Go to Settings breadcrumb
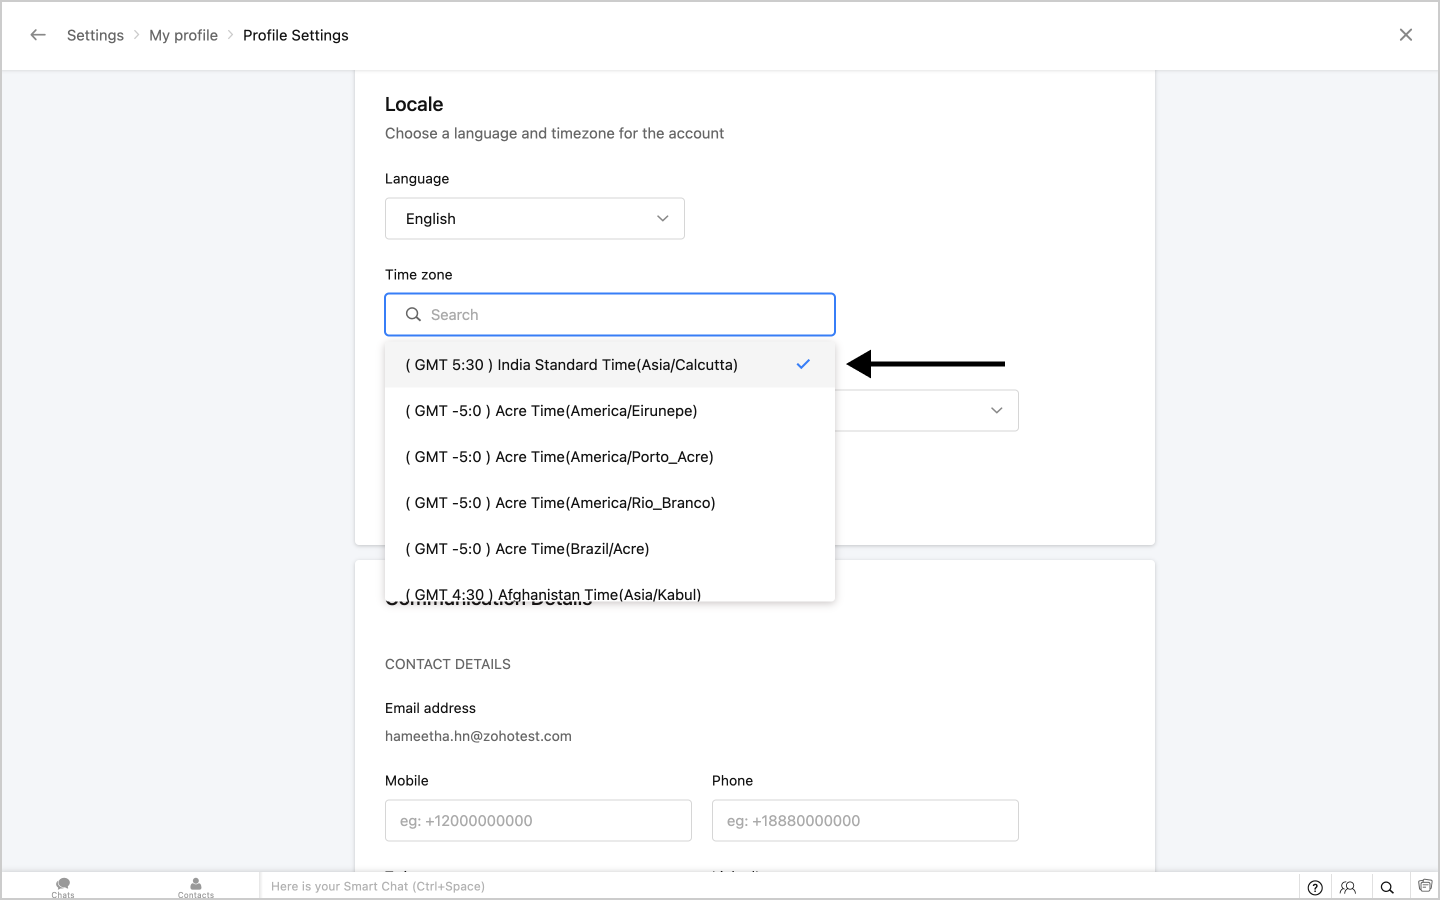Screen dimensions: 1440x900 pyautogui.click(x=95, y=35)
